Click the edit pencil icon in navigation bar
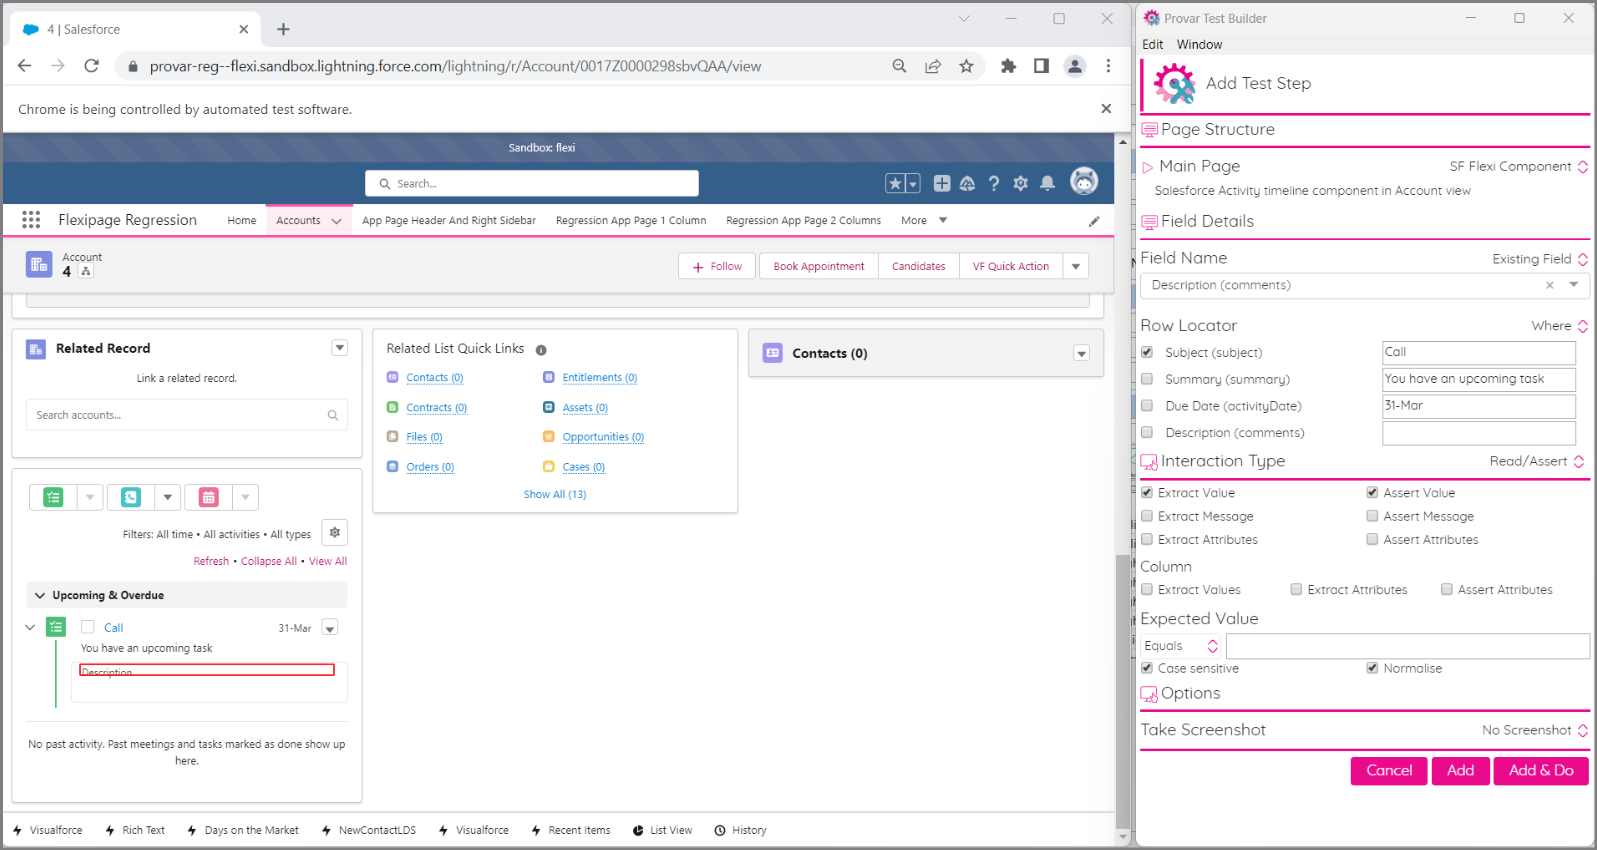The image size is (1597, 850). coord(1094,221)
